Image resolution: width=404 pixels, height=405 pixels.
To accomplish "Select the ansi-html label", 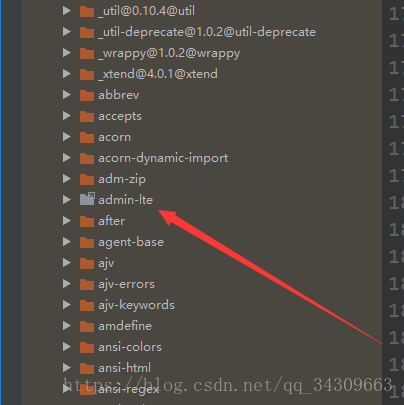I will click(x=124, y=368).
